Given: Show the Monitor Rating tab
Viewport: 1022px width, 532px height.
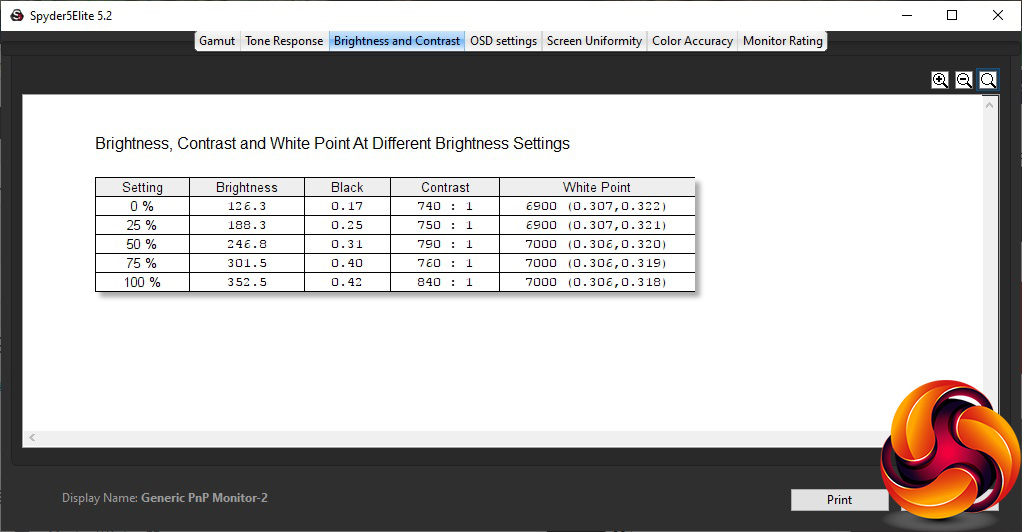Looking at the screenshot, I should [782, 41].
